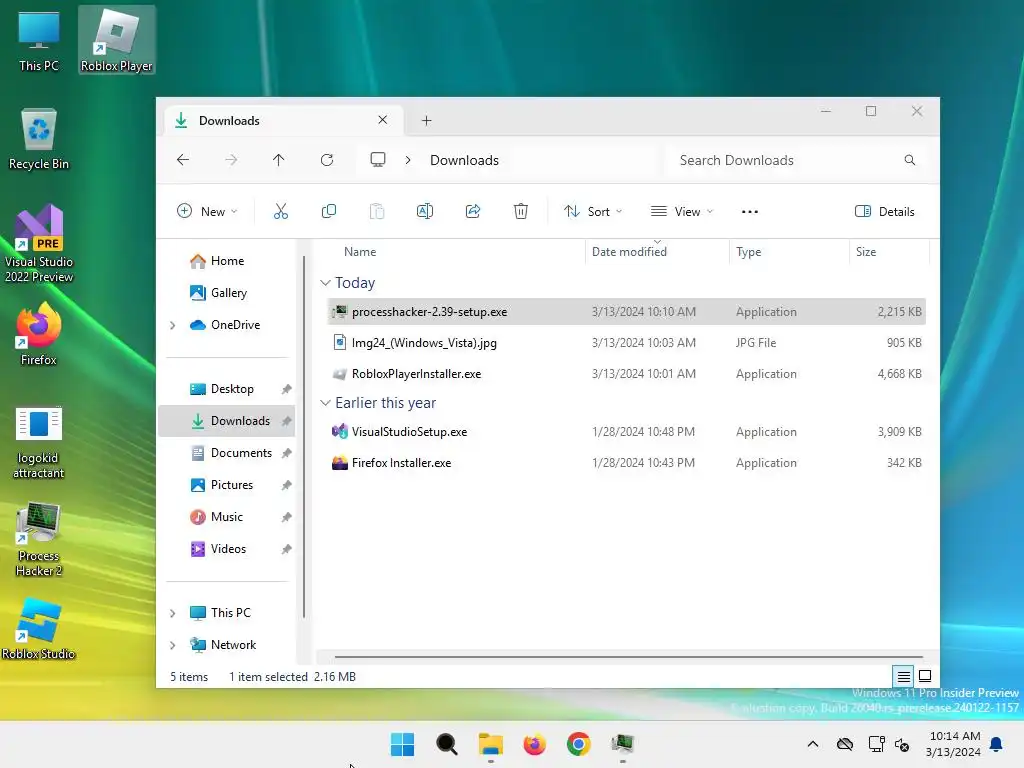Open Gallery in the navigation pane
This screenshot has height=768, width=1024.
(x=226, y=293)
